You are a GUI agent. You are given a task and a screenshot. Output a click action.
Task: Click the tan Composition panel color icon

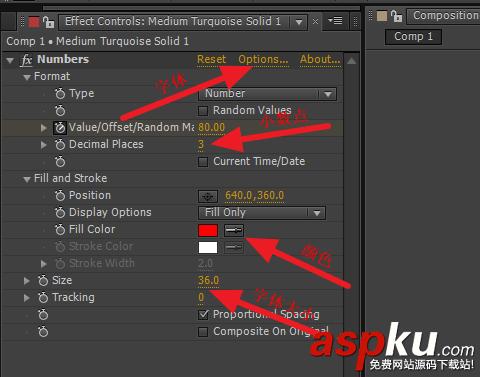(382, 16)
